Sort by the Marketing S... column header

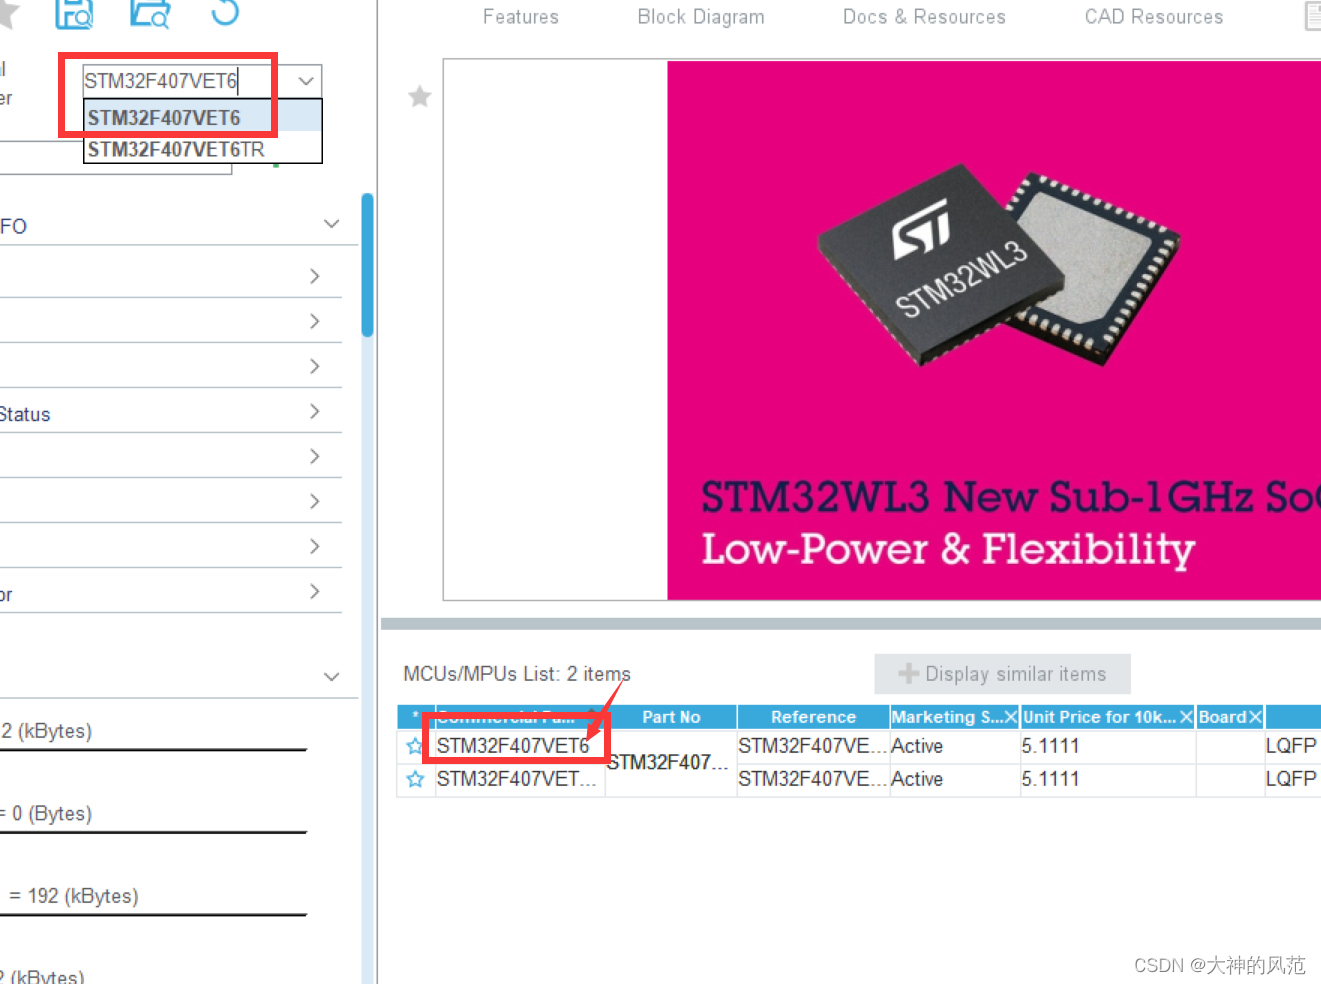[946, 717]
